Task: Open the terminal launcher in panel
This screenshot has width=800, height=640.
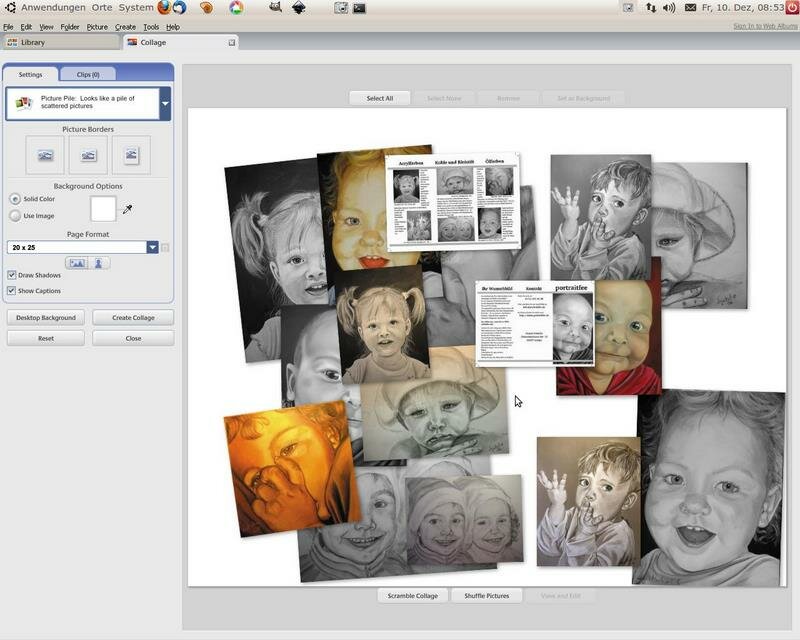Action: click(x=359, y=8)
